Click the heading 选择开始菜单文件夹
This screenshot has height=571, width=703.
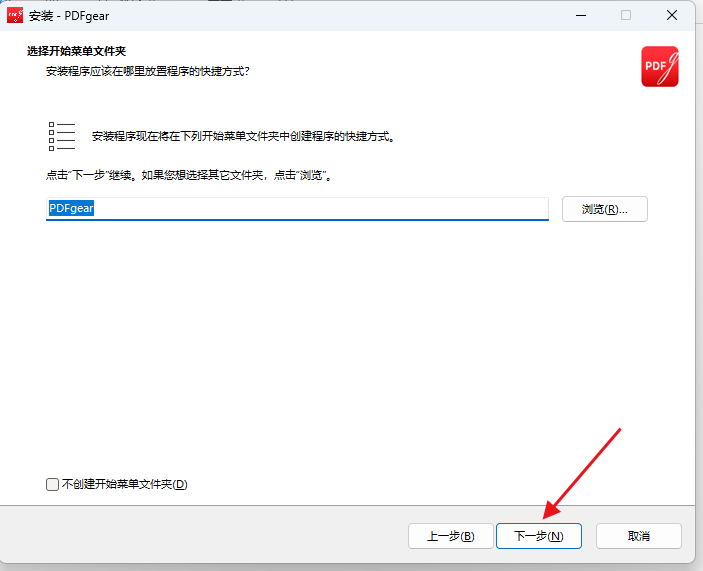pos(76,51)
